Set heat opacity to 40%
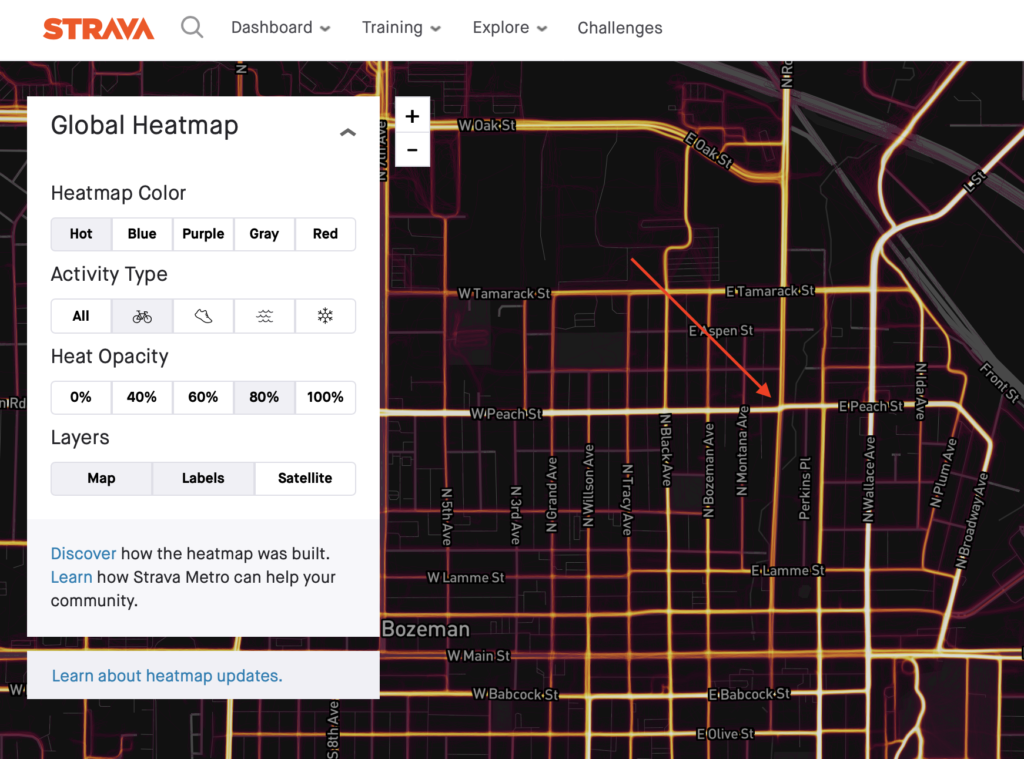Image resolution: width=1024 pixels, height=759 pixels. (142, 397)
